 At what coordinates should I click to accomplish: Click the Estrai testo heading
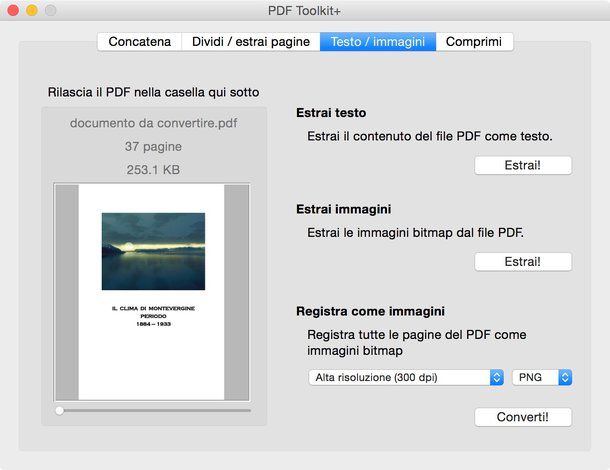[331, 113]
